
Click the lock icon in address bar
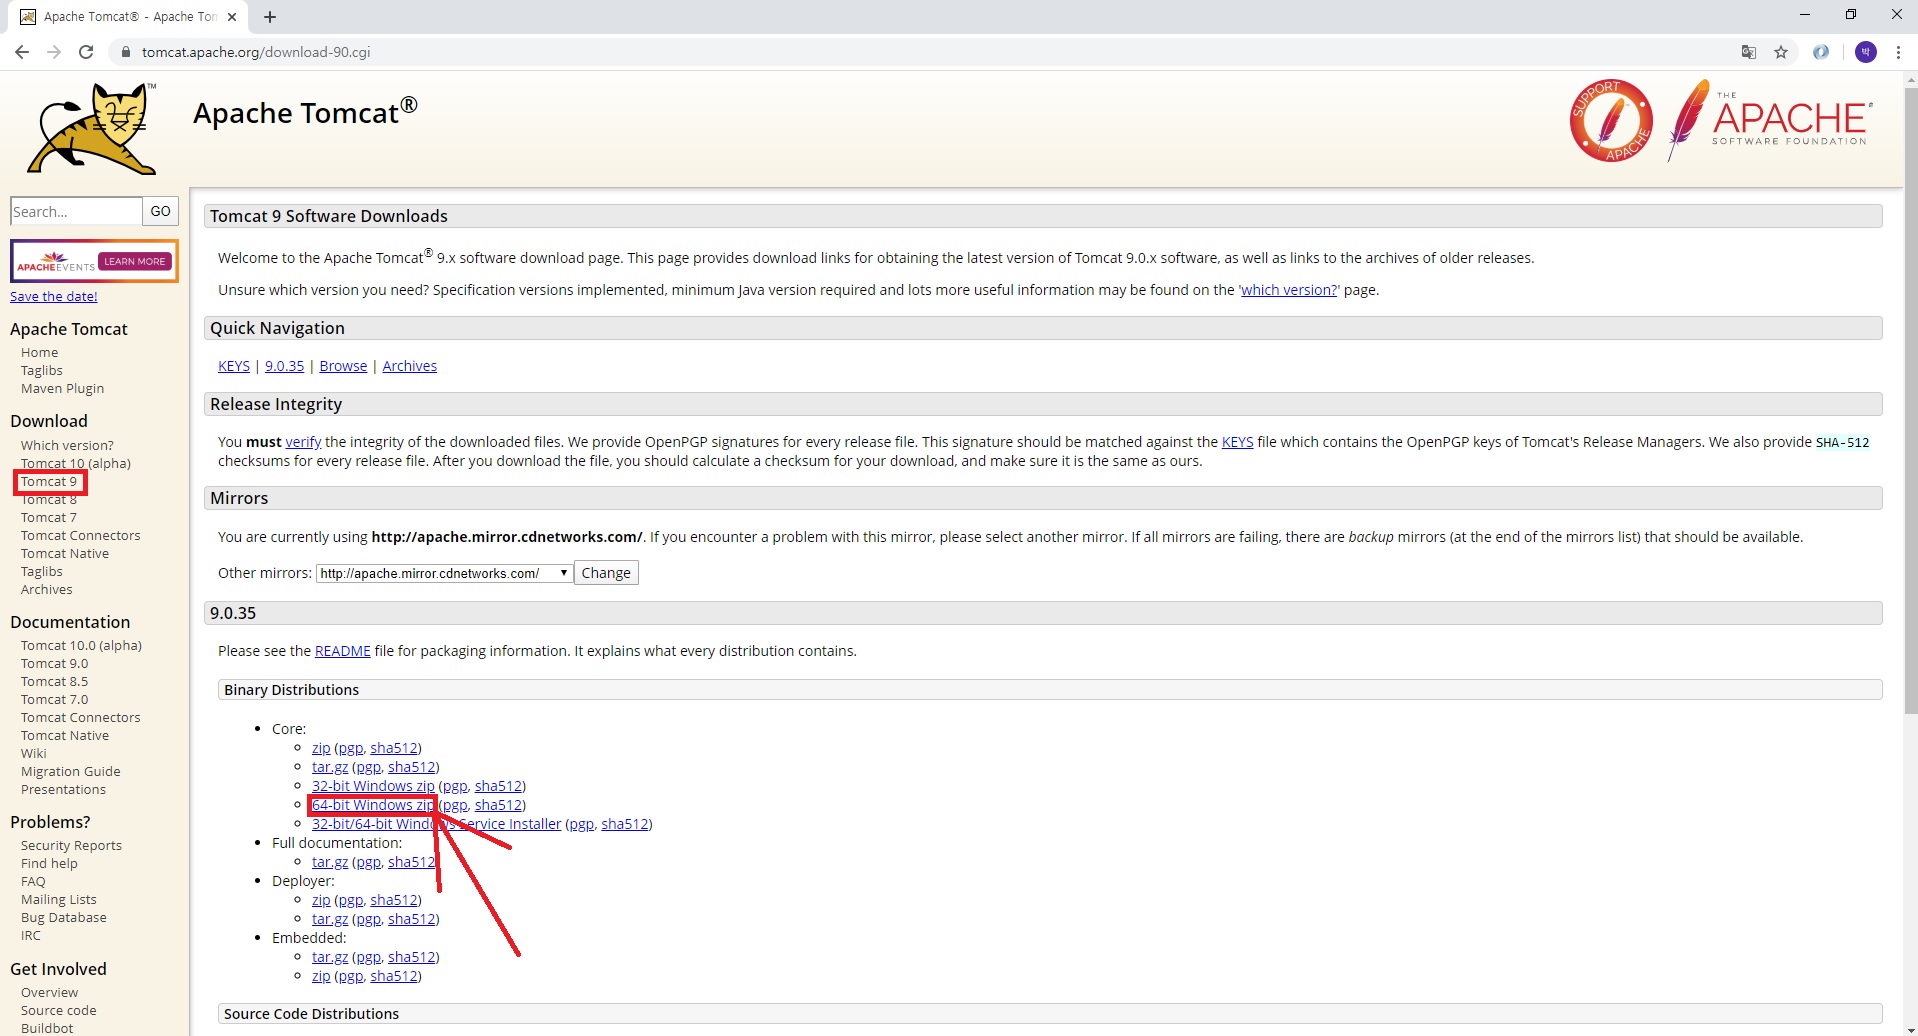(x=125, y=52)
